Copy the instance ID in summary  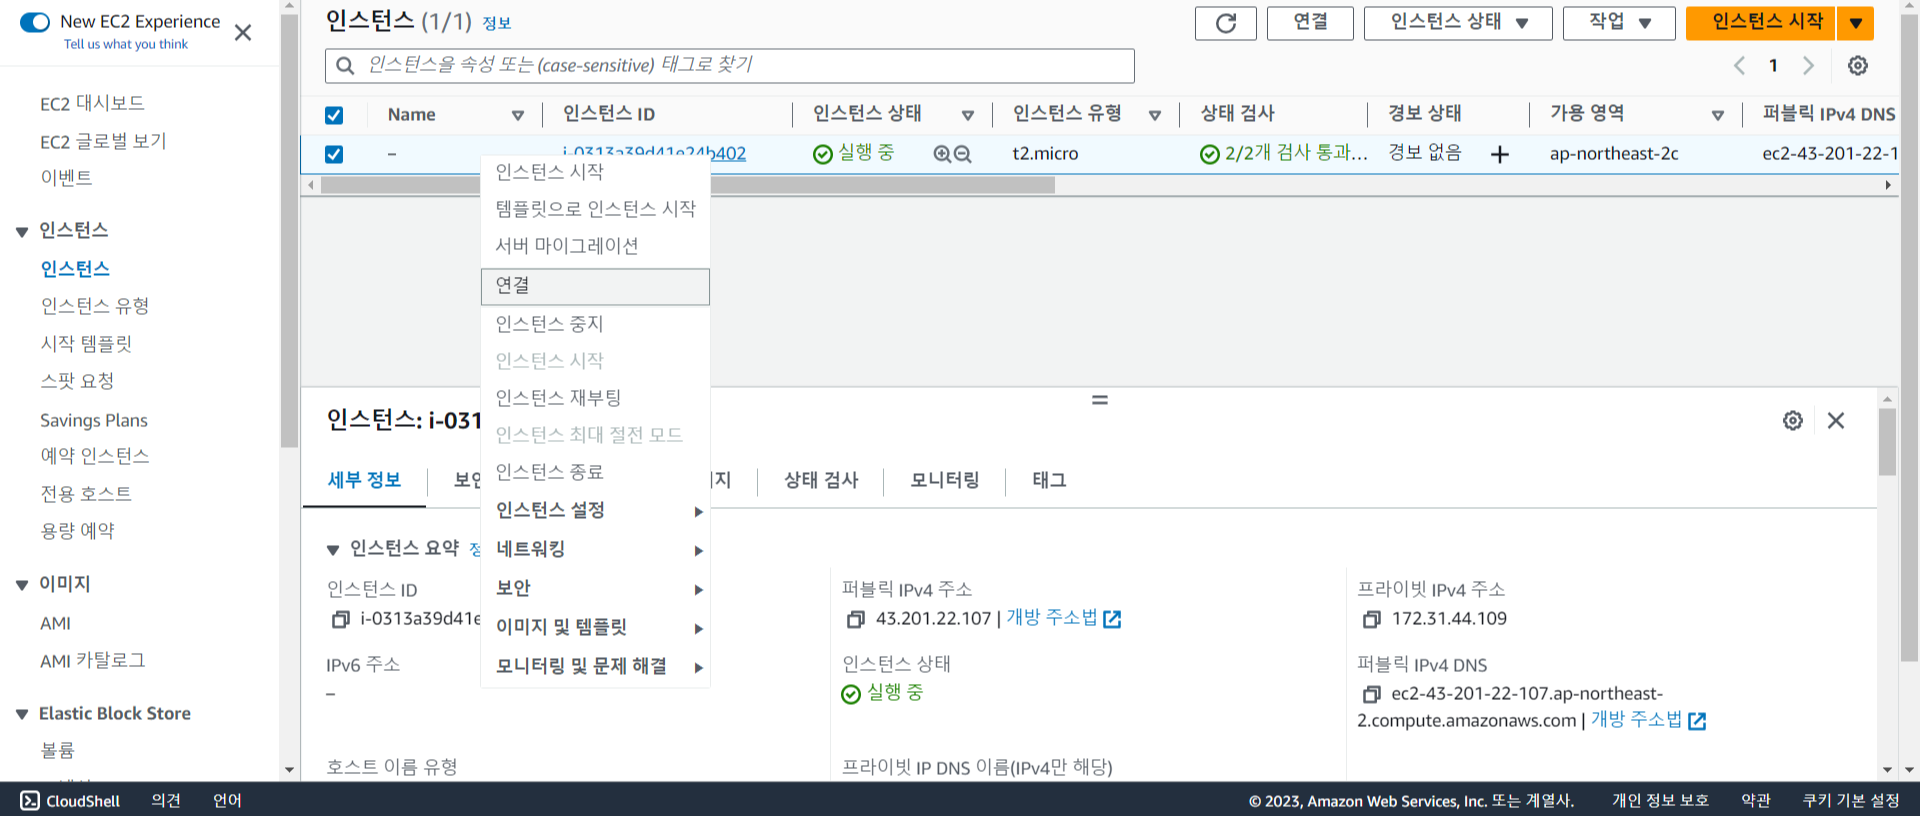(x=340, y=620)
